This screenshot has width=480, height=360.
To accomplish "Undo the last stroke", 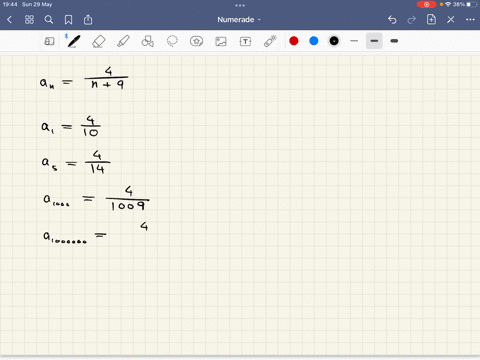I will [392, 20].
